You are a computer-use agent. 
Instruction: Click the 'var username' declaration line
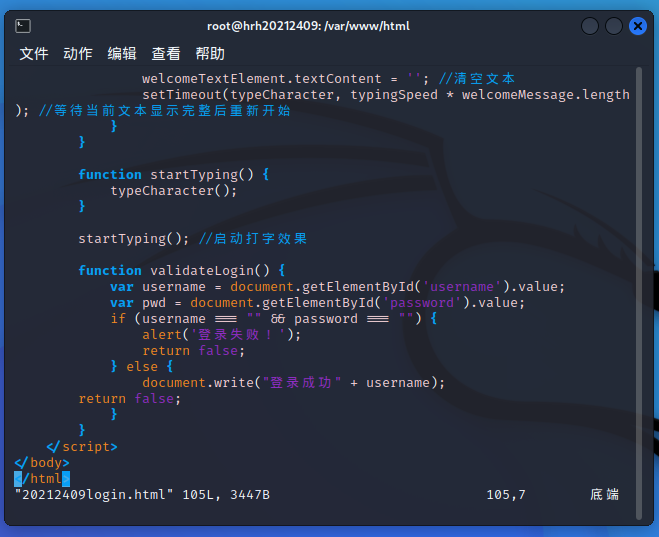(337, 287)
